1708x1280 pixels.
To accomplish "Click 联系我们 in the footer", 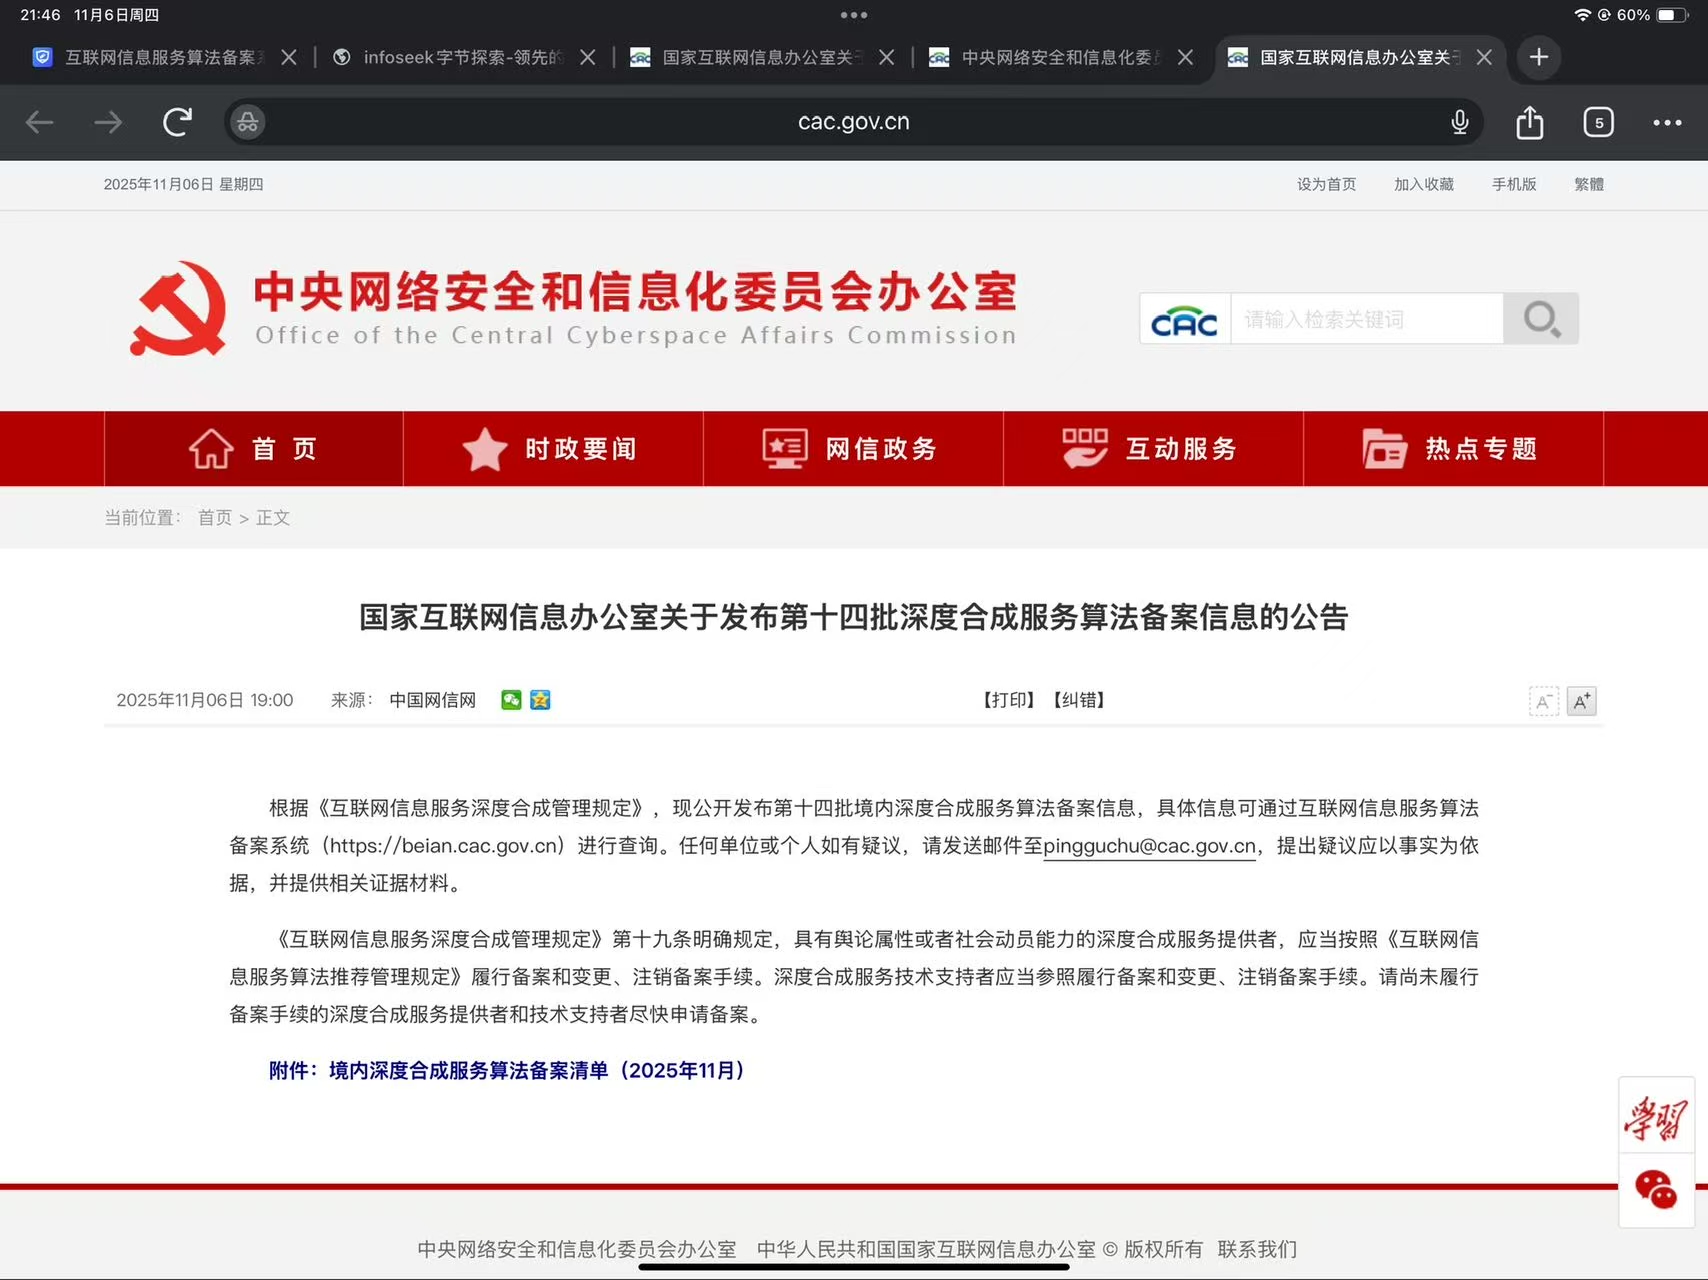I will pos(1257,1249).
